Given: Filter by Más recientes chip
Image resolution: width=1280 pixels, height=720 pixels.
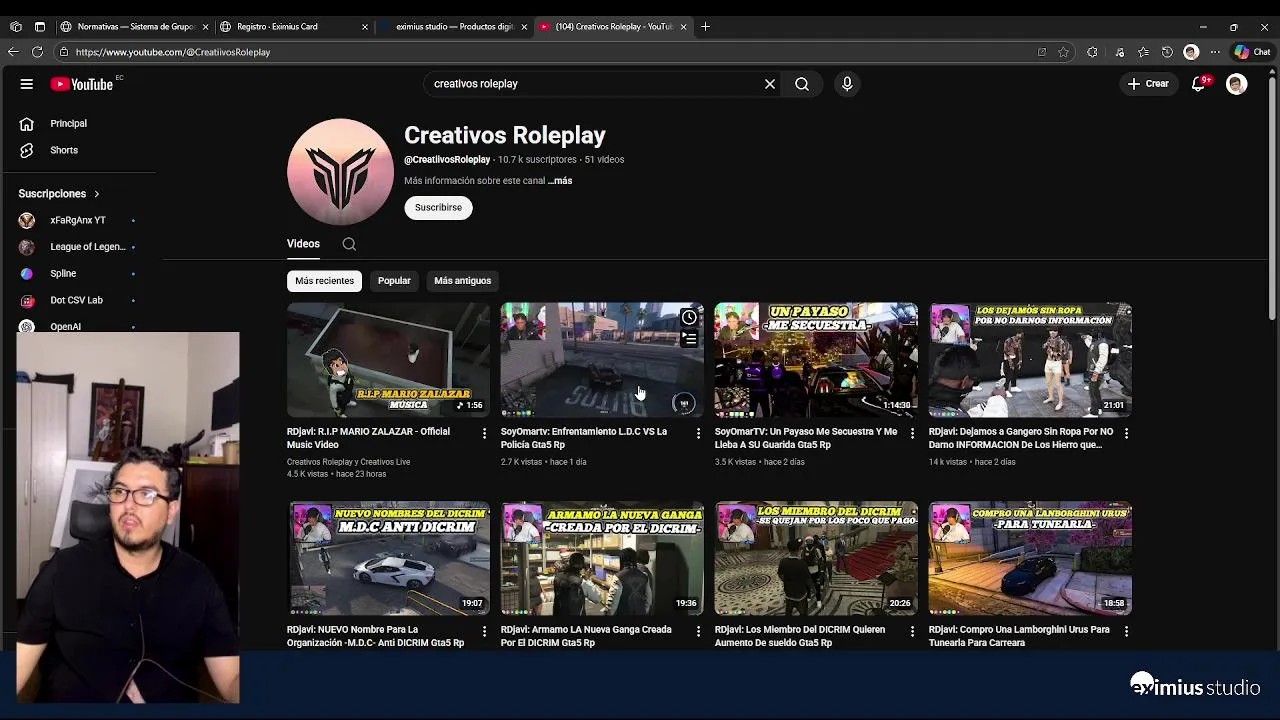Looking at the screenshot, I should click(x=324, y=281).
